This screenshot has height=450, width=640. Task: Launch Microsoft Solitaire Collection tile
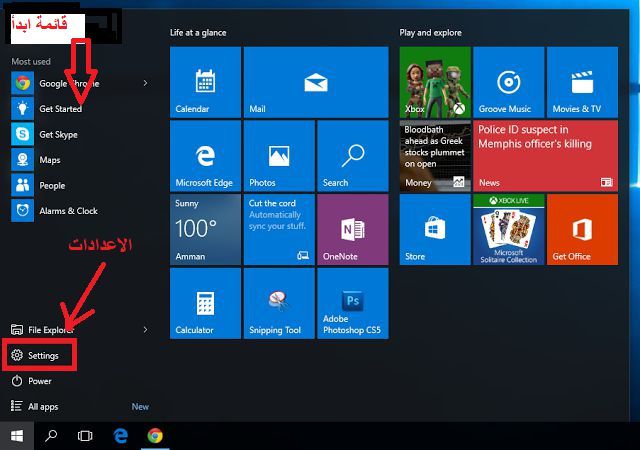tap(509, 229)
